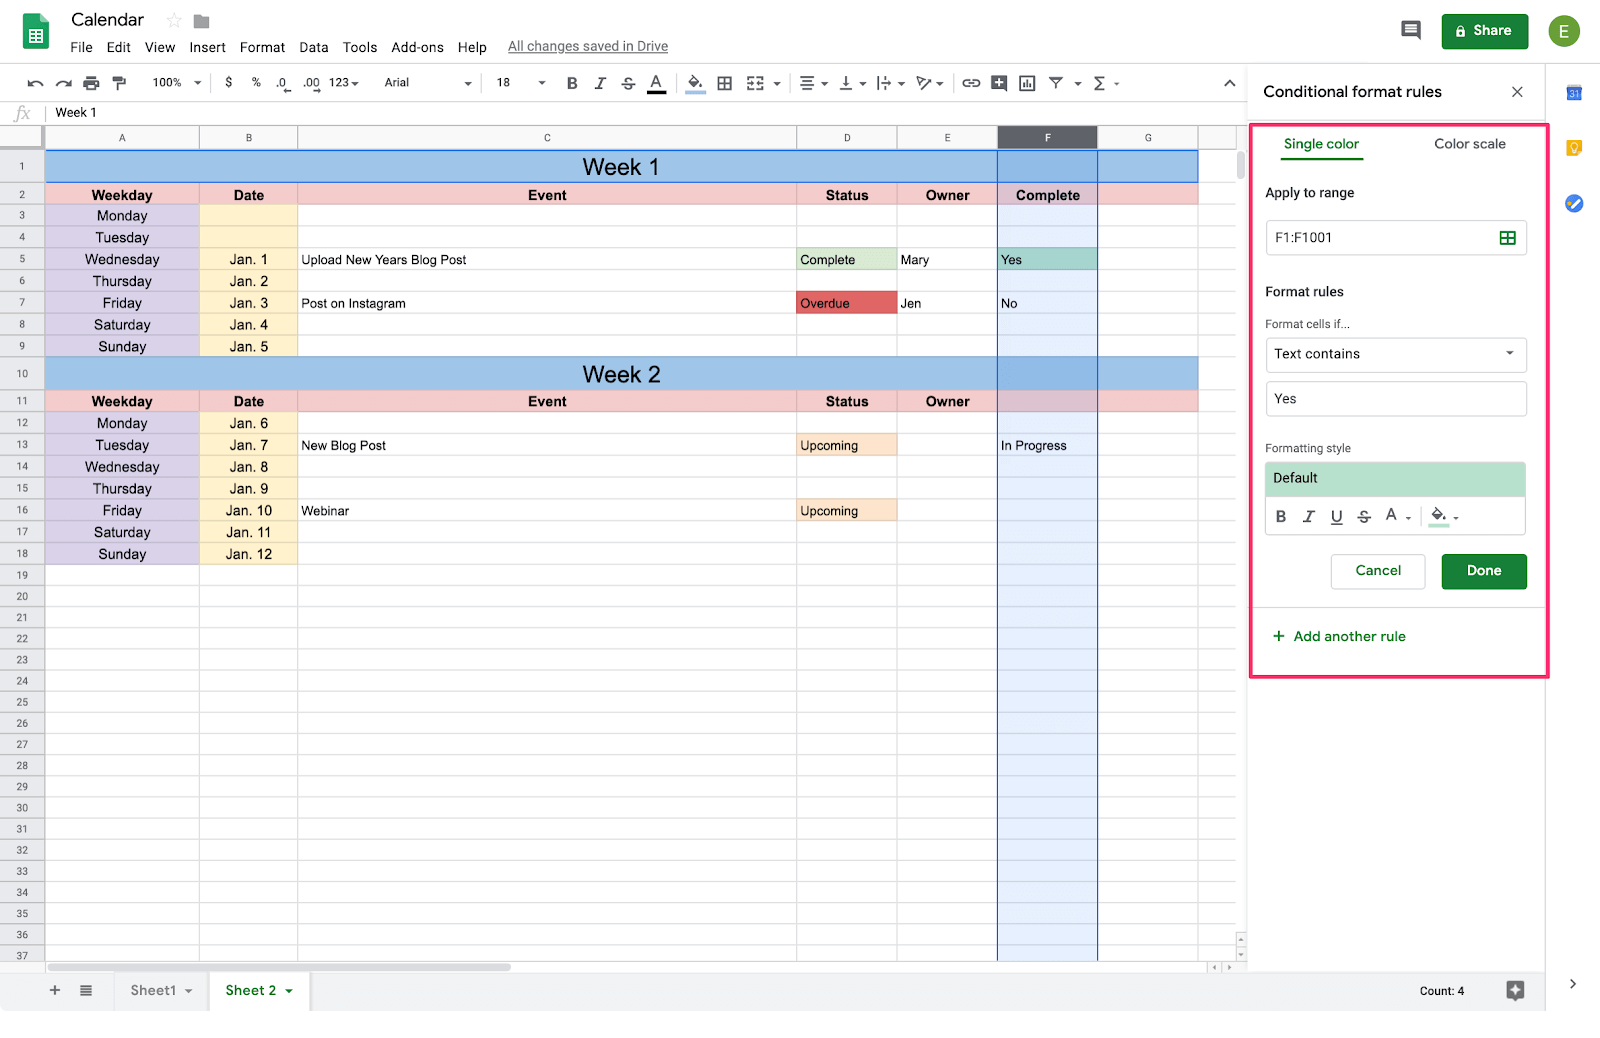The height and width of the screenshot is (1038, 1600).
Task: Open the Explore button at bottom right
Action: [x=1515, y=990]
